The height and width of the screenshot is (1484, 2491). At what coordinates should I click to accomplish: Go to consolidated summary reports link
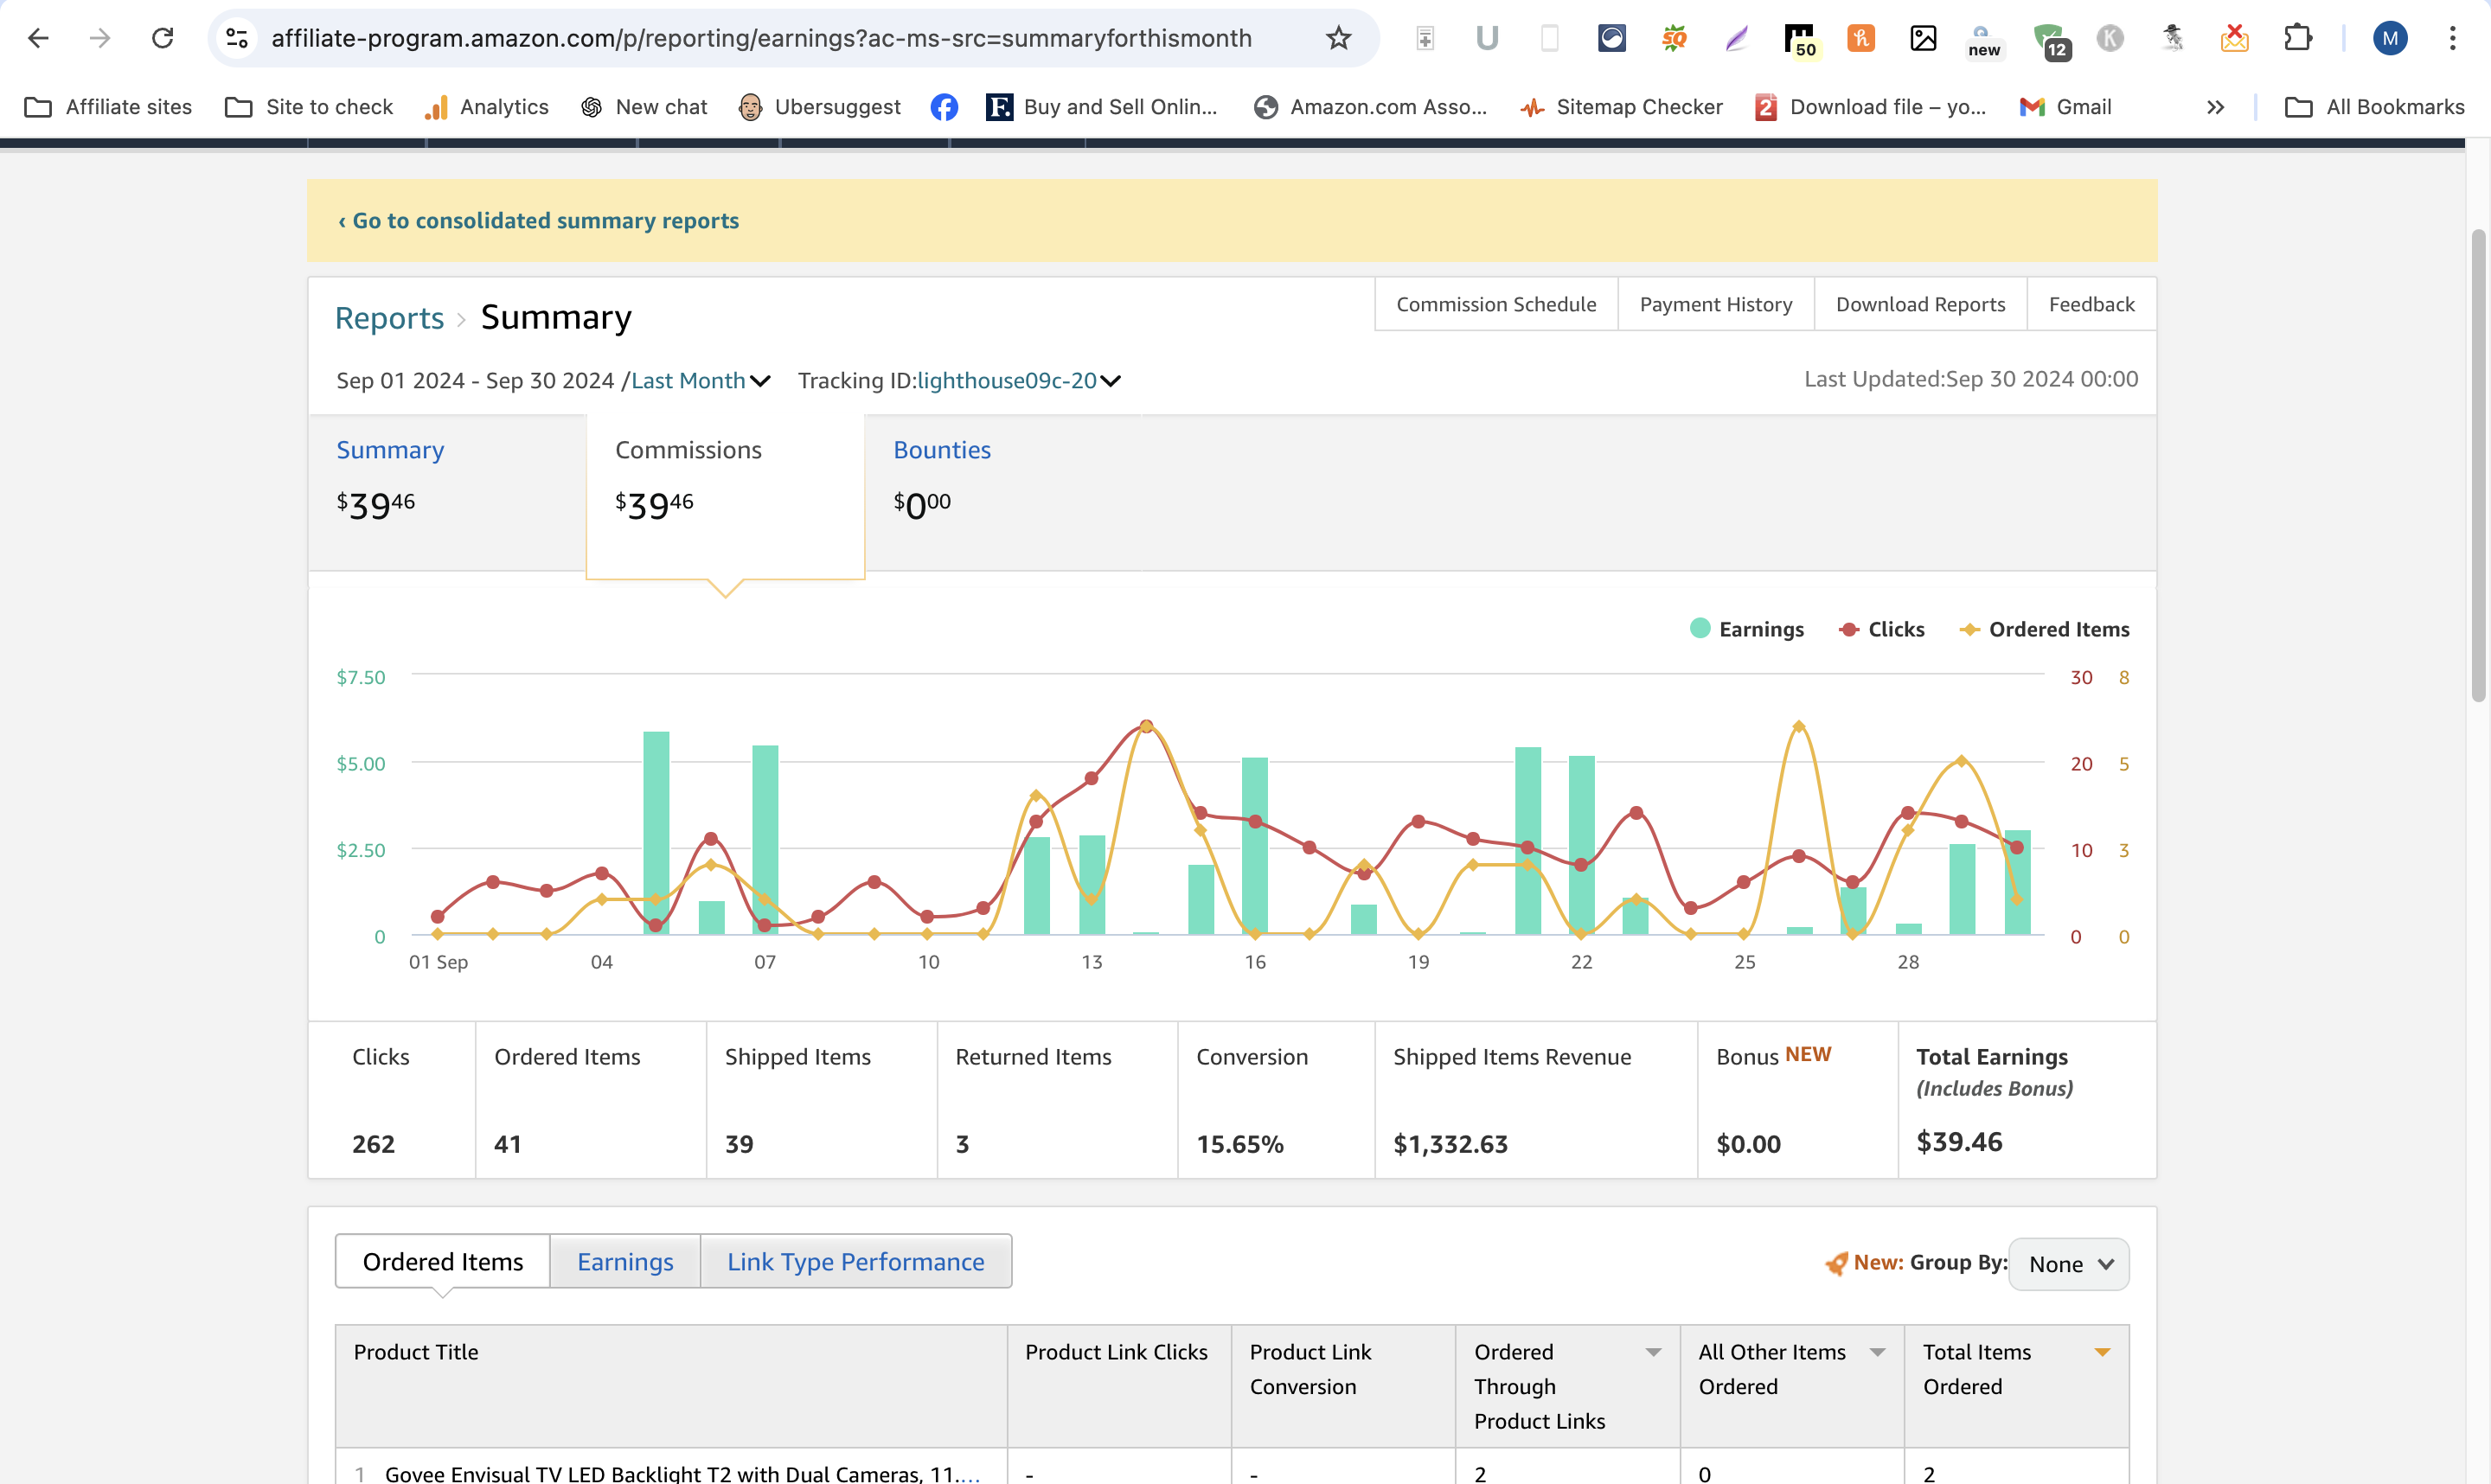point(538,221)
